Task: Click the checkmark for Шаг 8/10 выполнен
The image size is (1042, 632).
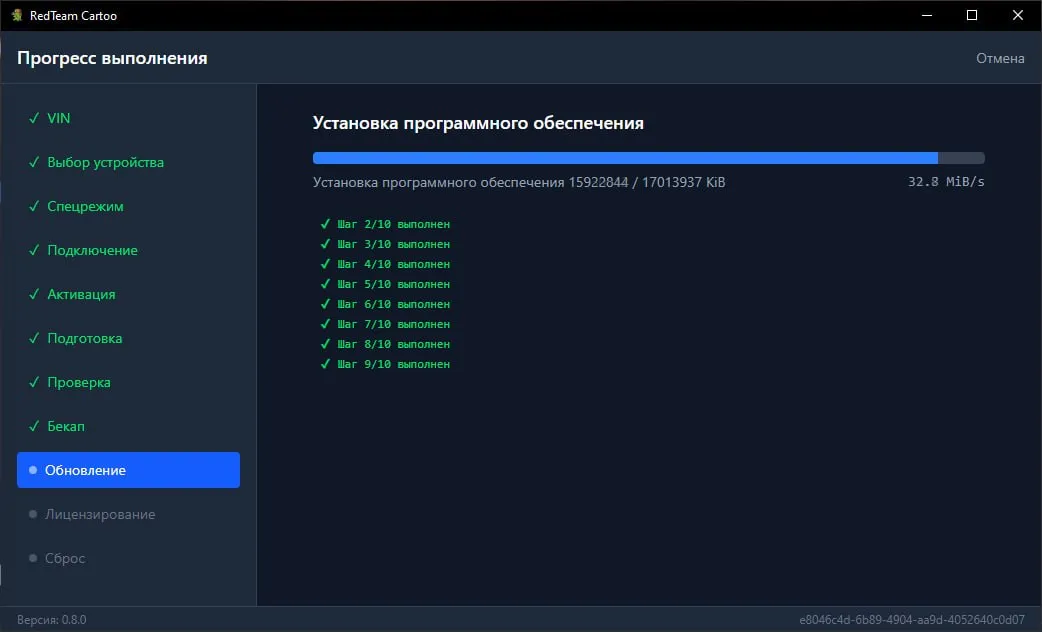Action: pyautogui.click(x=325, y=344)
